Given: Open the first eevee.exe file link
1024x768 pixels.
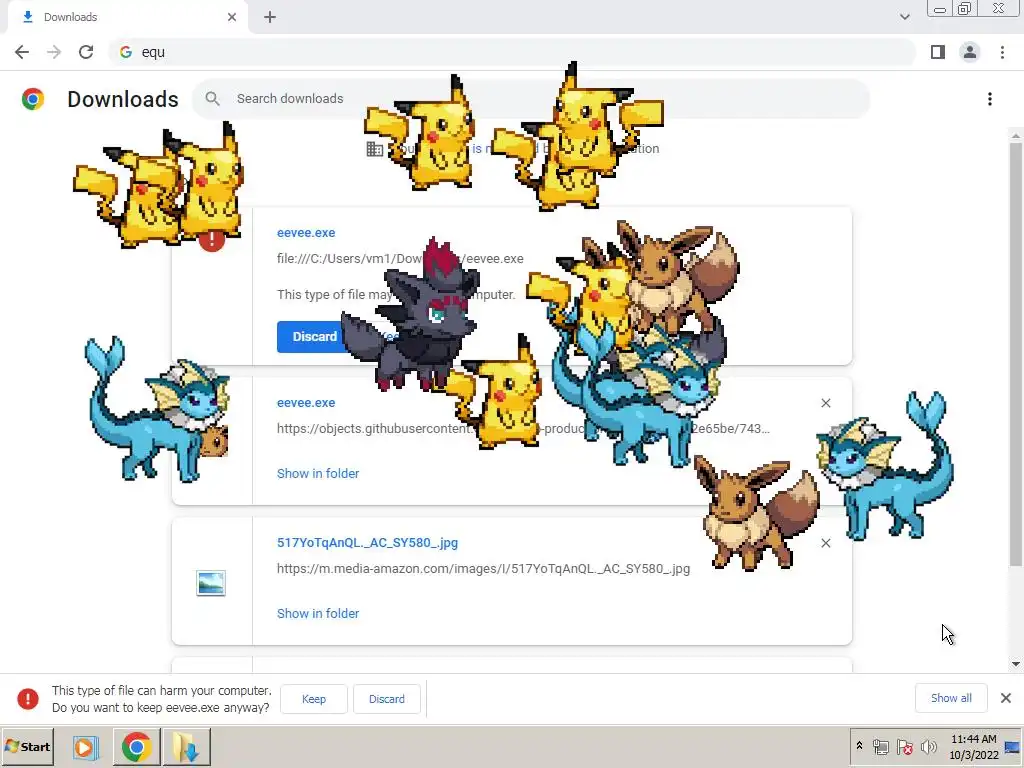Looking at the screenshot, I should pos(306,232).
